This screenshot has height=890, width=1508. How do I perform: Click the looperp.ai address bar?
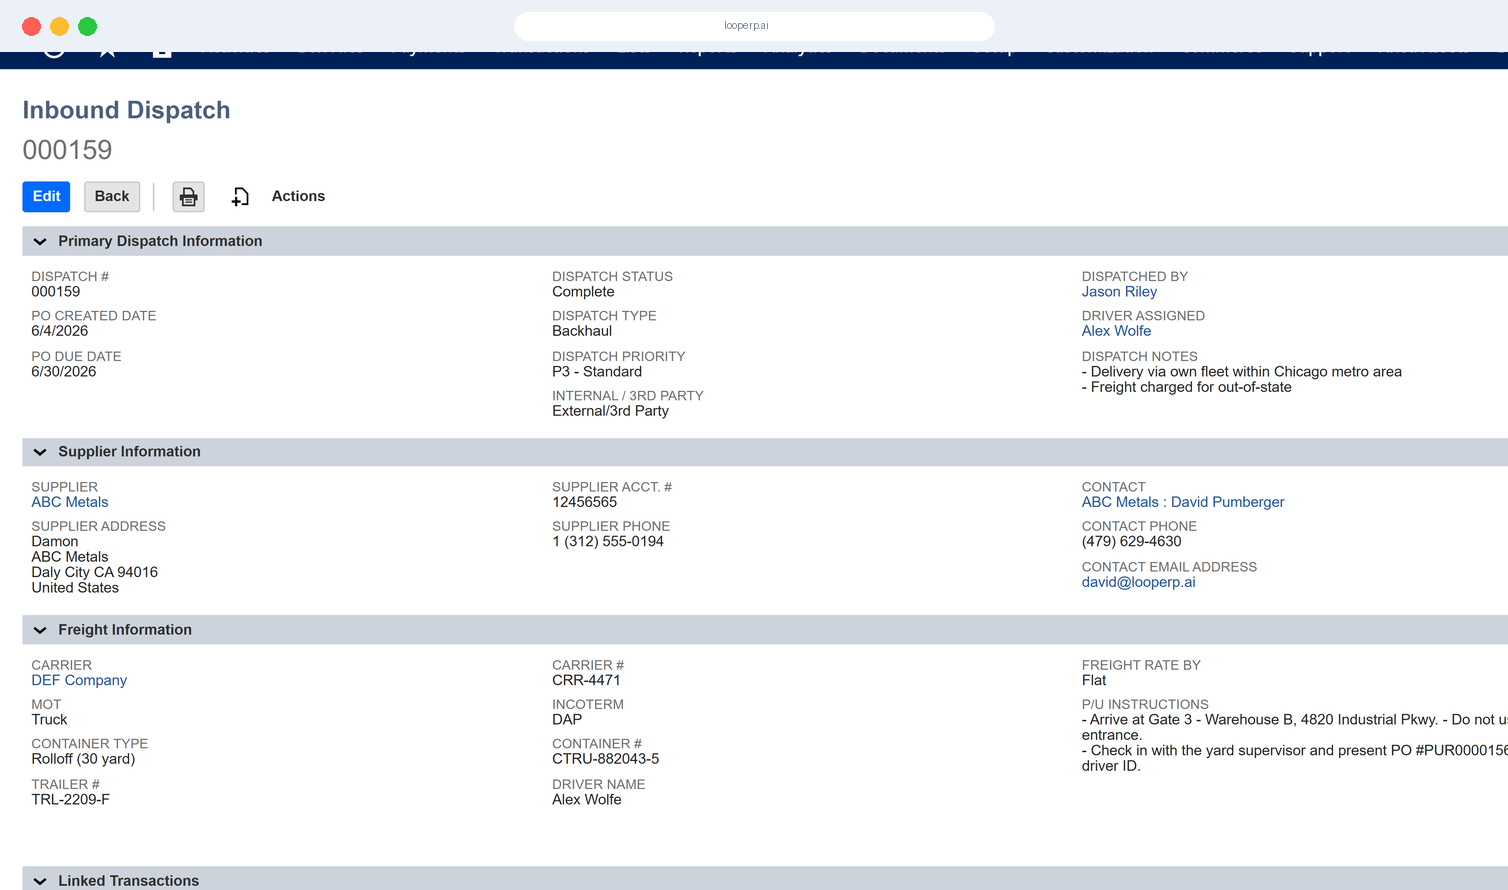pyautogui.click(x=754, y=26)
